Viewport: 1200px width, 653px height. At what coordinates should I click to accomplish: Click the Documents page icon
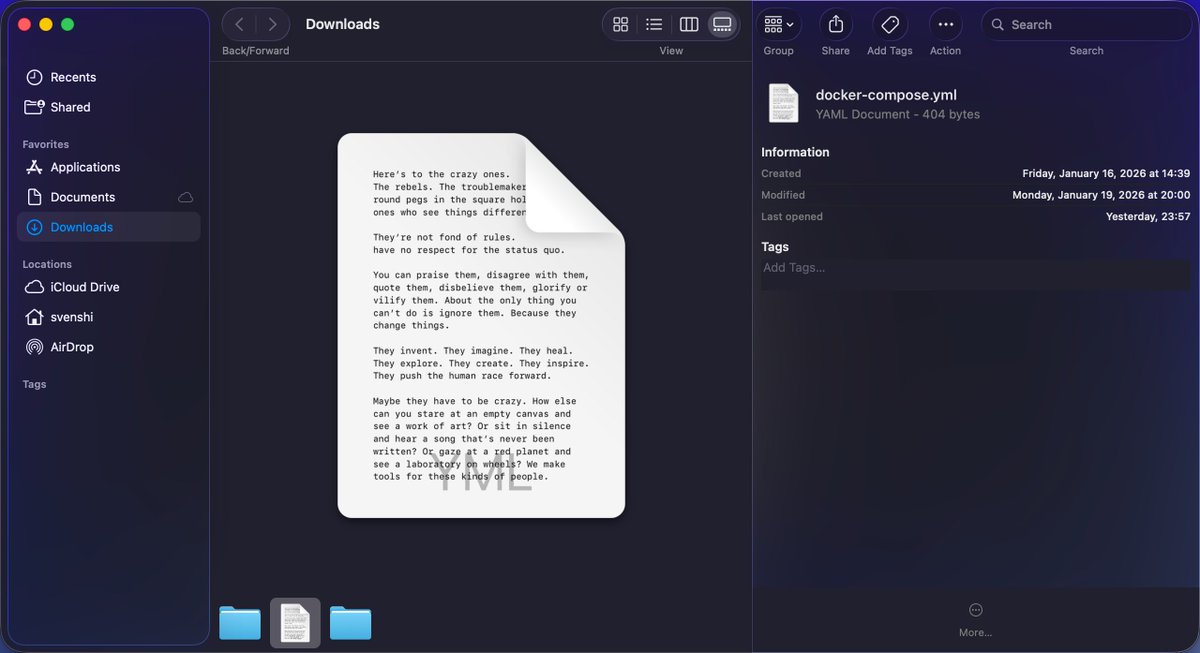click(x=34, y=197)
